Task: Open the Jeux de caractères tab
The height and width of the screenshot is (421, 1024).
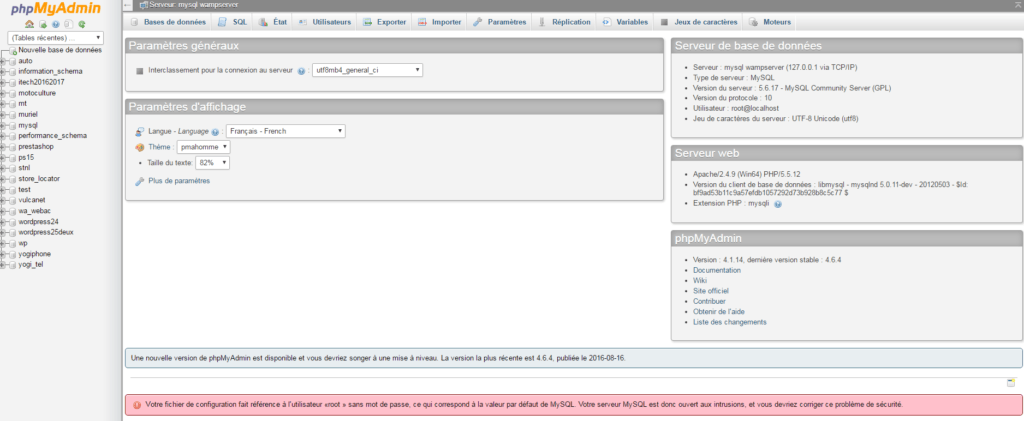Action: (698, 22)
